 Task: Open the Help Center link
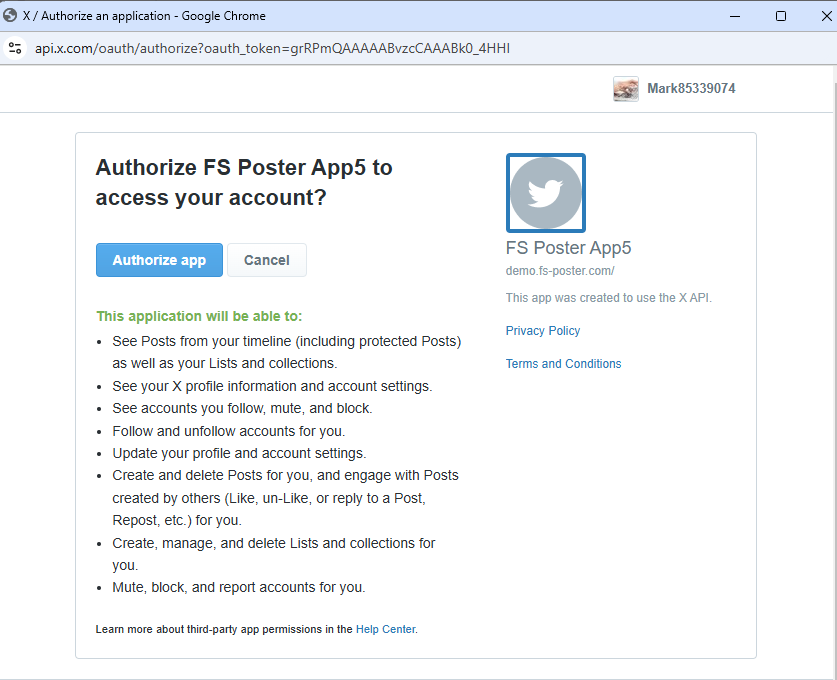tap(385, 629)
